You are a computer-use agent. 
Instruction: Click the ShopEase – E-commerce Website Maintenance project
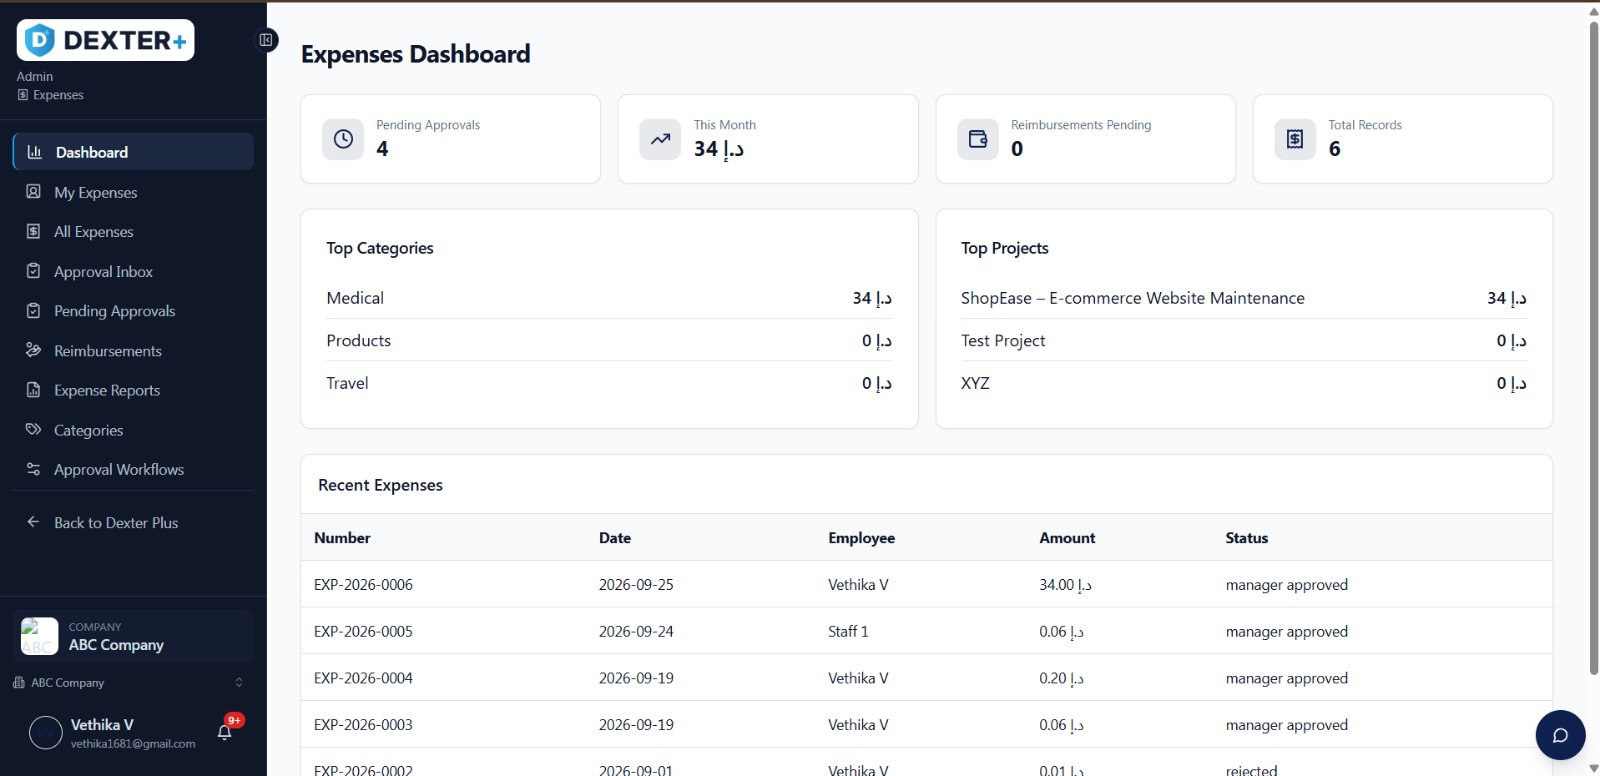[x=1133, y=298]
